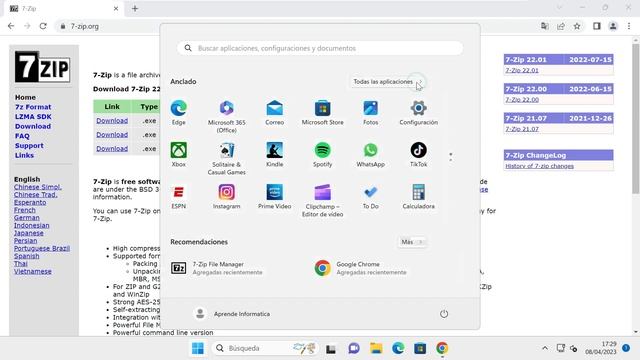Open History of 7-zip changes link
The width and height of the screenshot is (640, 360).
point(540,166)
